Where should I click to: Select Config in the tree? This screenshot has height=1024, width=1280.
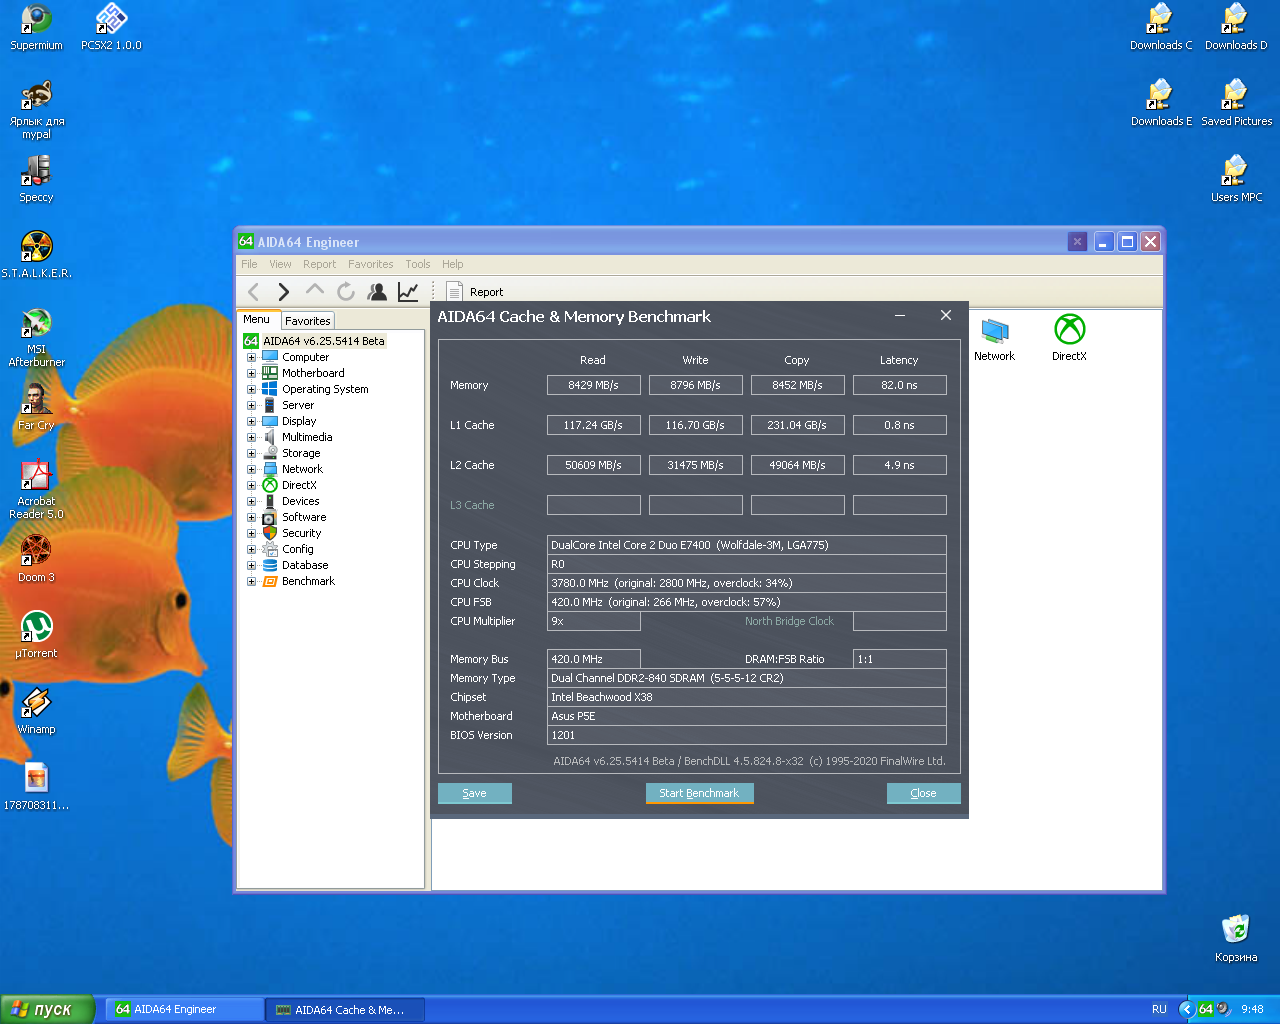click(x=298, y=549)
